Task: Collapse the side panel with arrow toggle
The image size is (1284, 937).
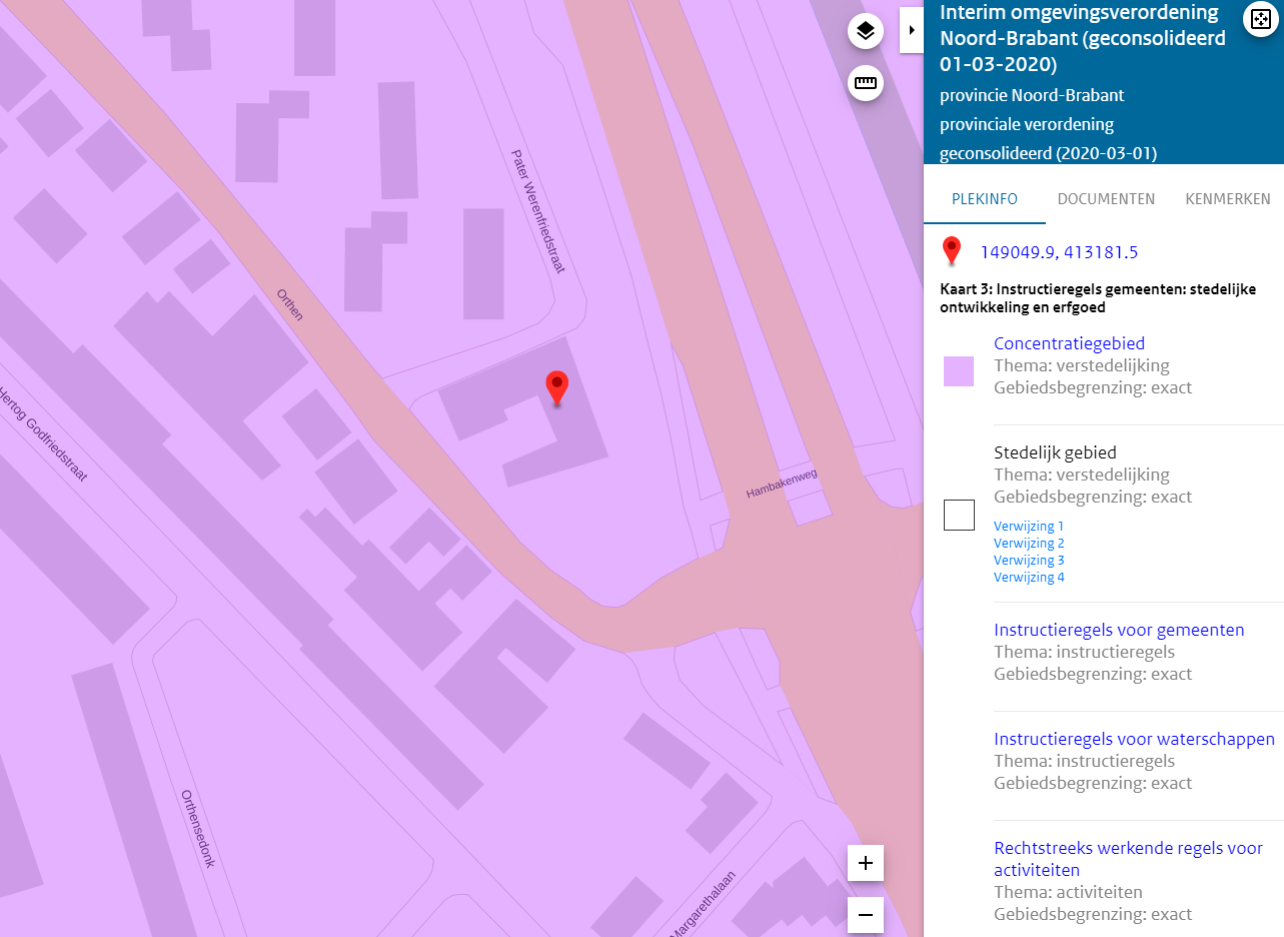Action: (911, 31)
